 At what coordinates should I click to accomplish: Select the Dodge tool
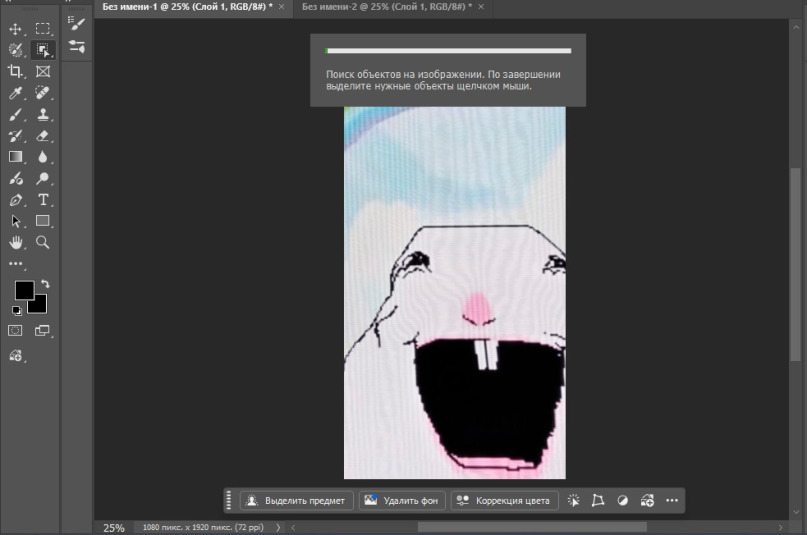43,179
